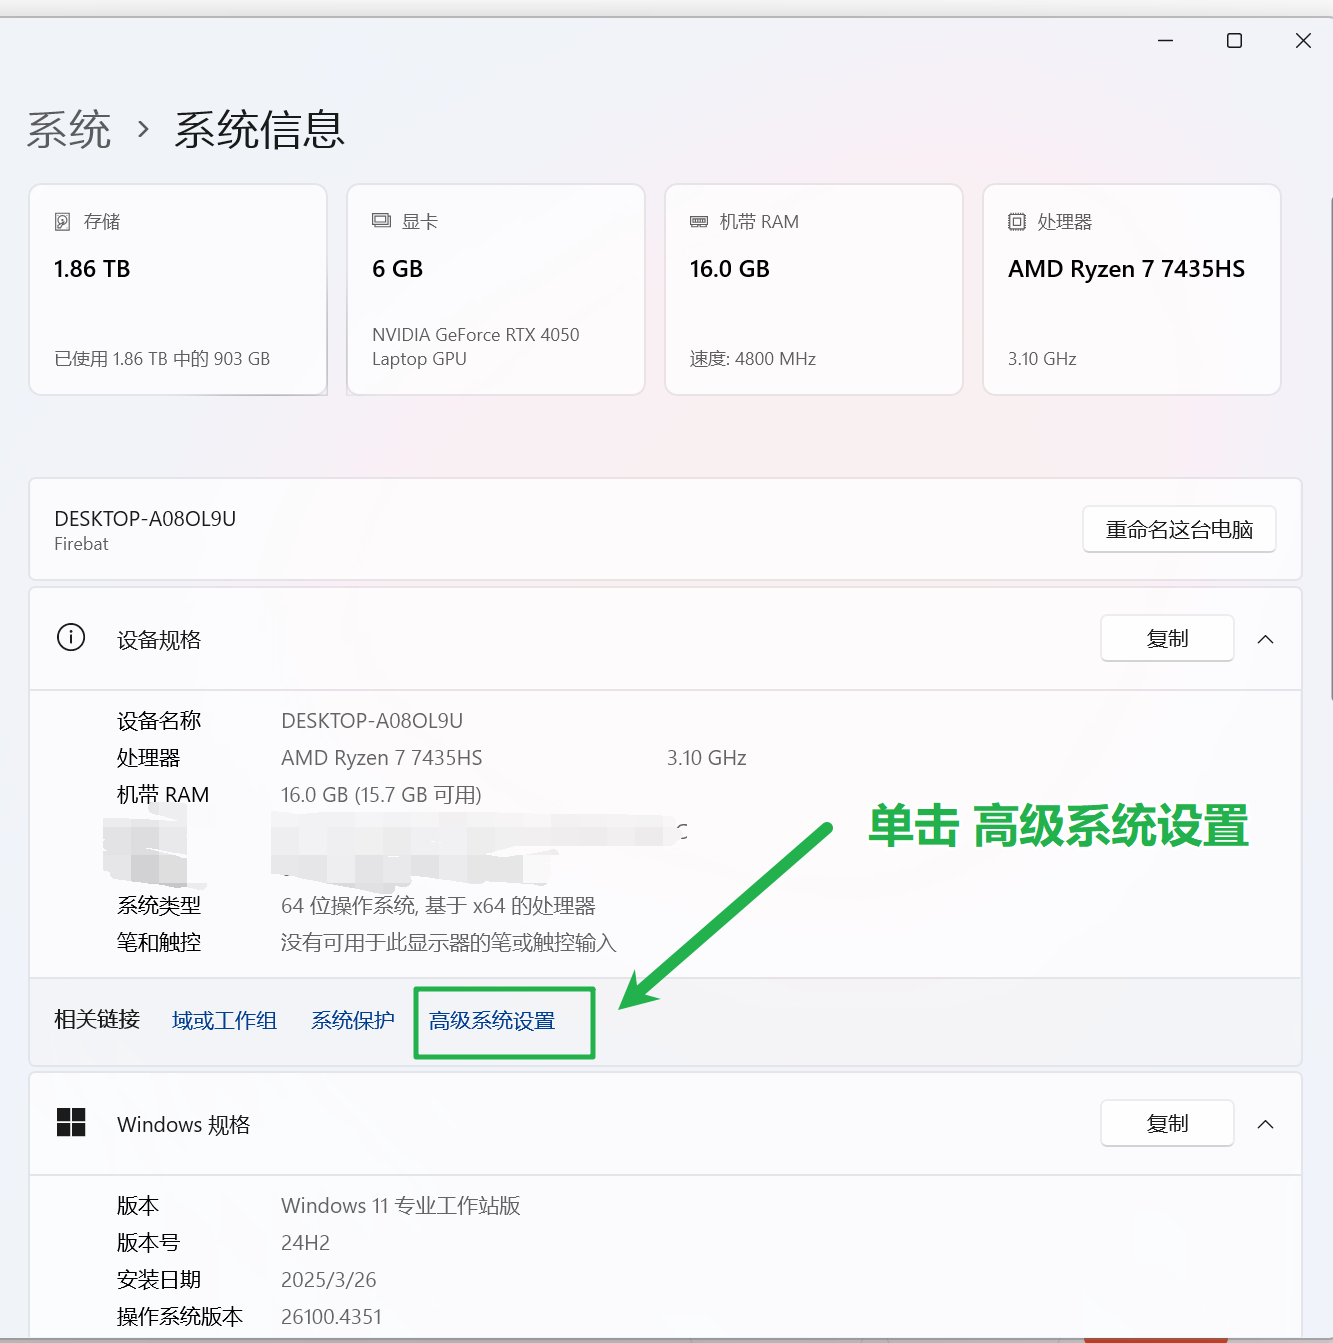Click the 3.10 GHz value in device specs

[707, 757]
